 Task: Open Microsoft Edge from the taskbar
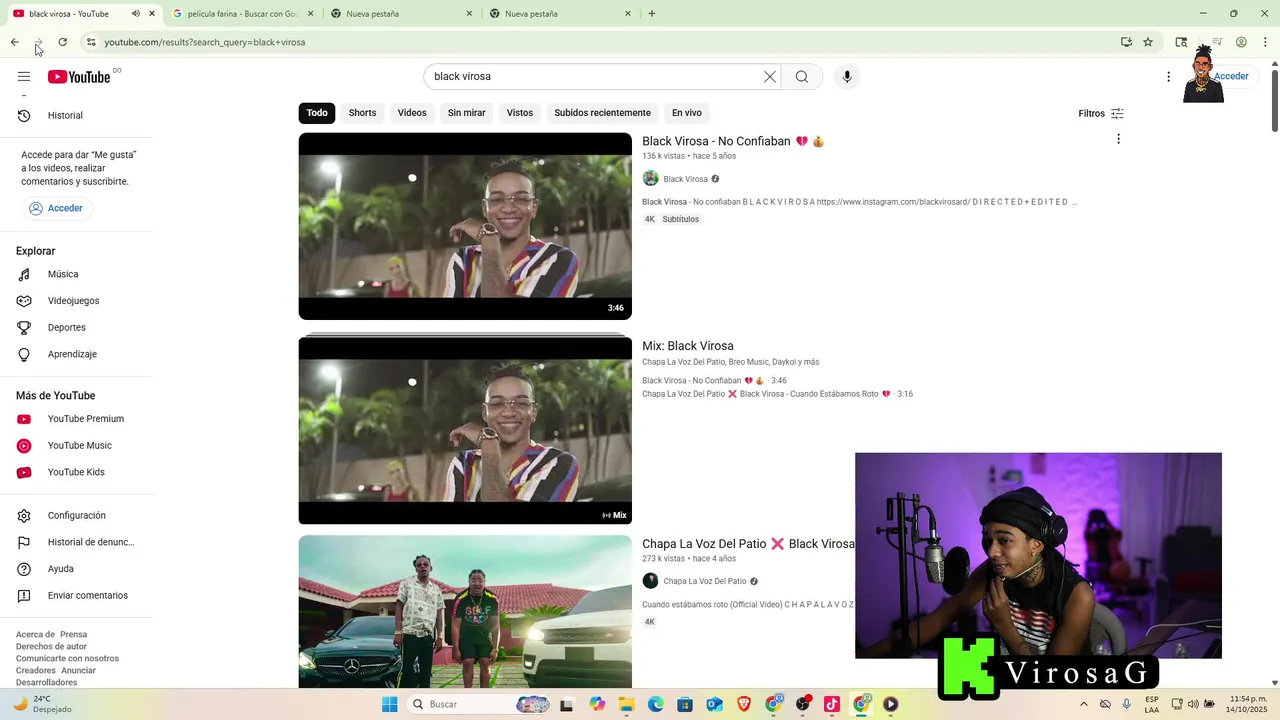point(656,704)
